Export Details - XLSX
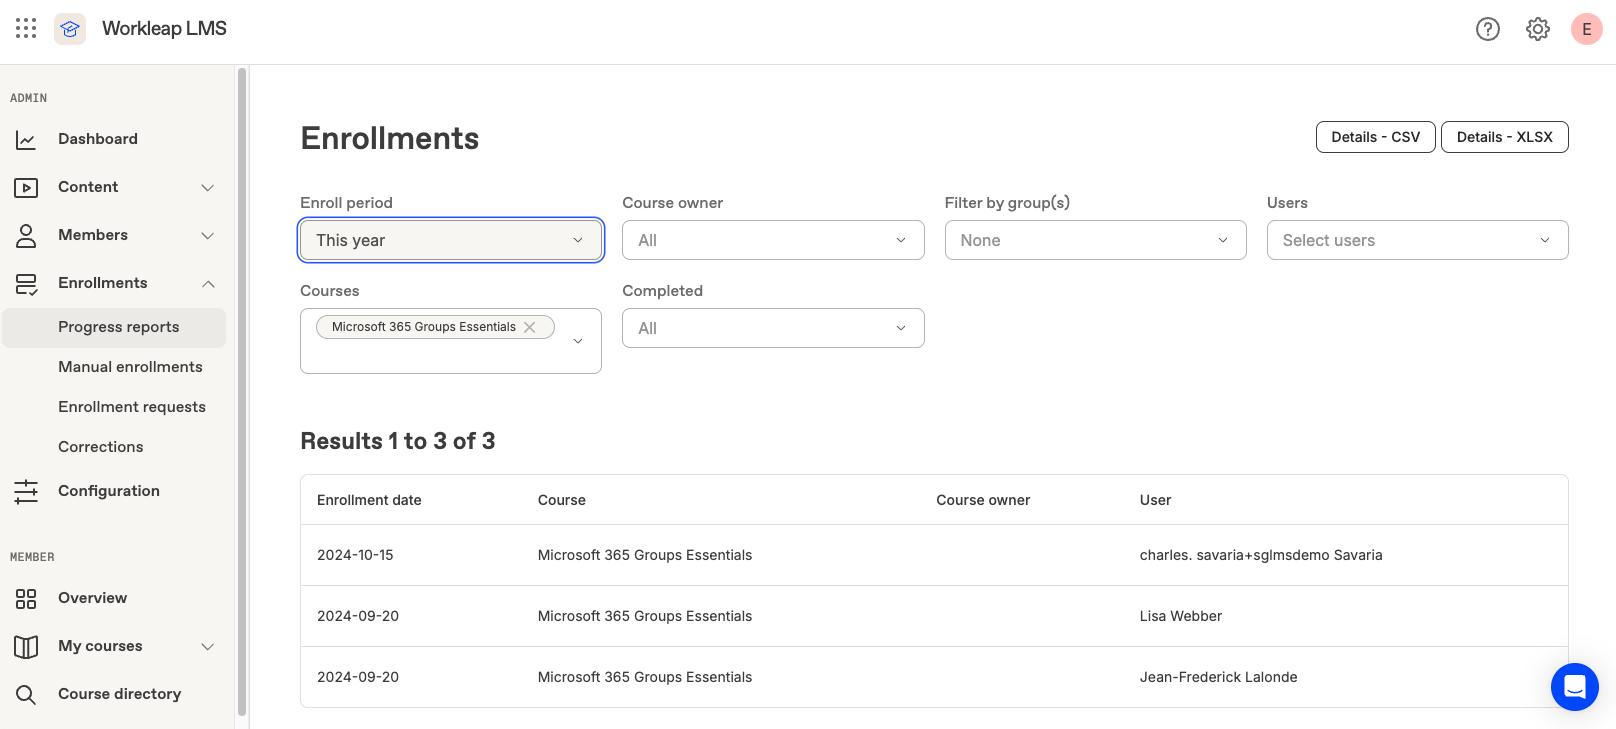The image size is (1616, 729). pyautogui.click(x=1504, y=137)
